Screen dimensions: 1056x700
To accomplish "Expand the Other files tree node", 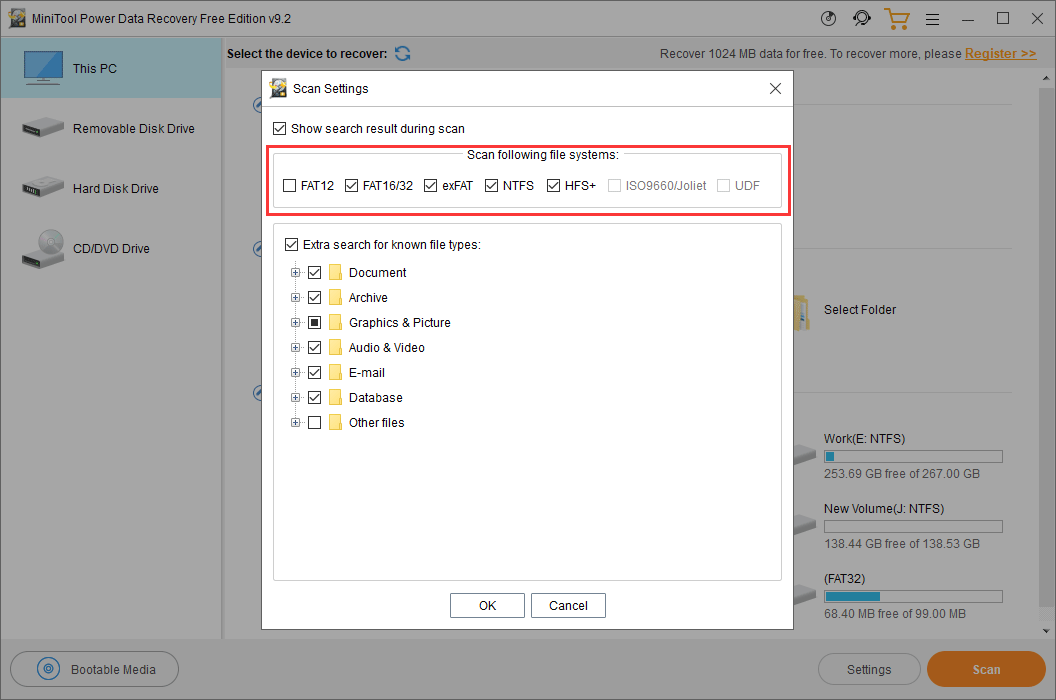I will (295, 423).
